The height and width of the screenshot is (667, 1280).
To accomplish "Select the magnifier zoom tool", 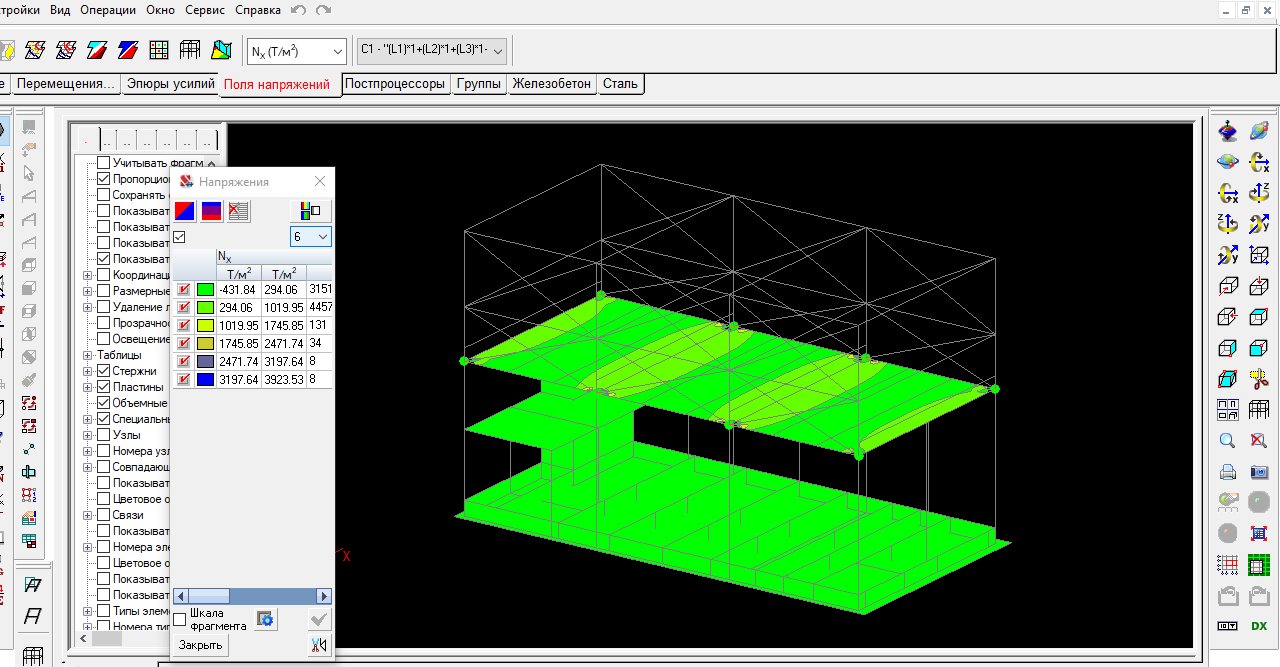I will tap(1228, 441).
